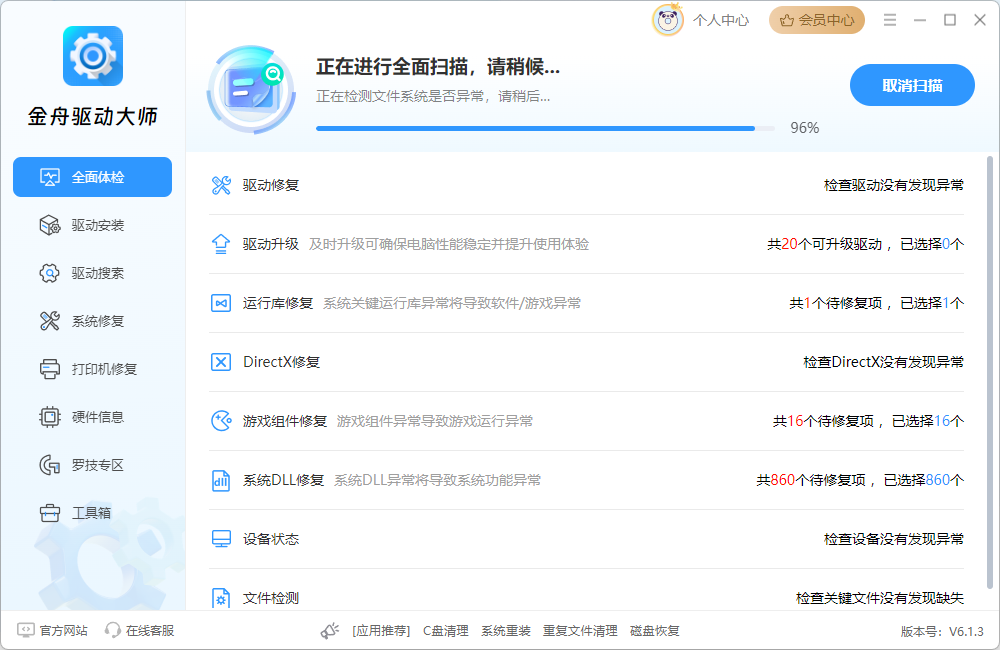This screenshot has width=1000, height=650.
Task: Click the headset icon for 在线客服
Action: point(113,630)
